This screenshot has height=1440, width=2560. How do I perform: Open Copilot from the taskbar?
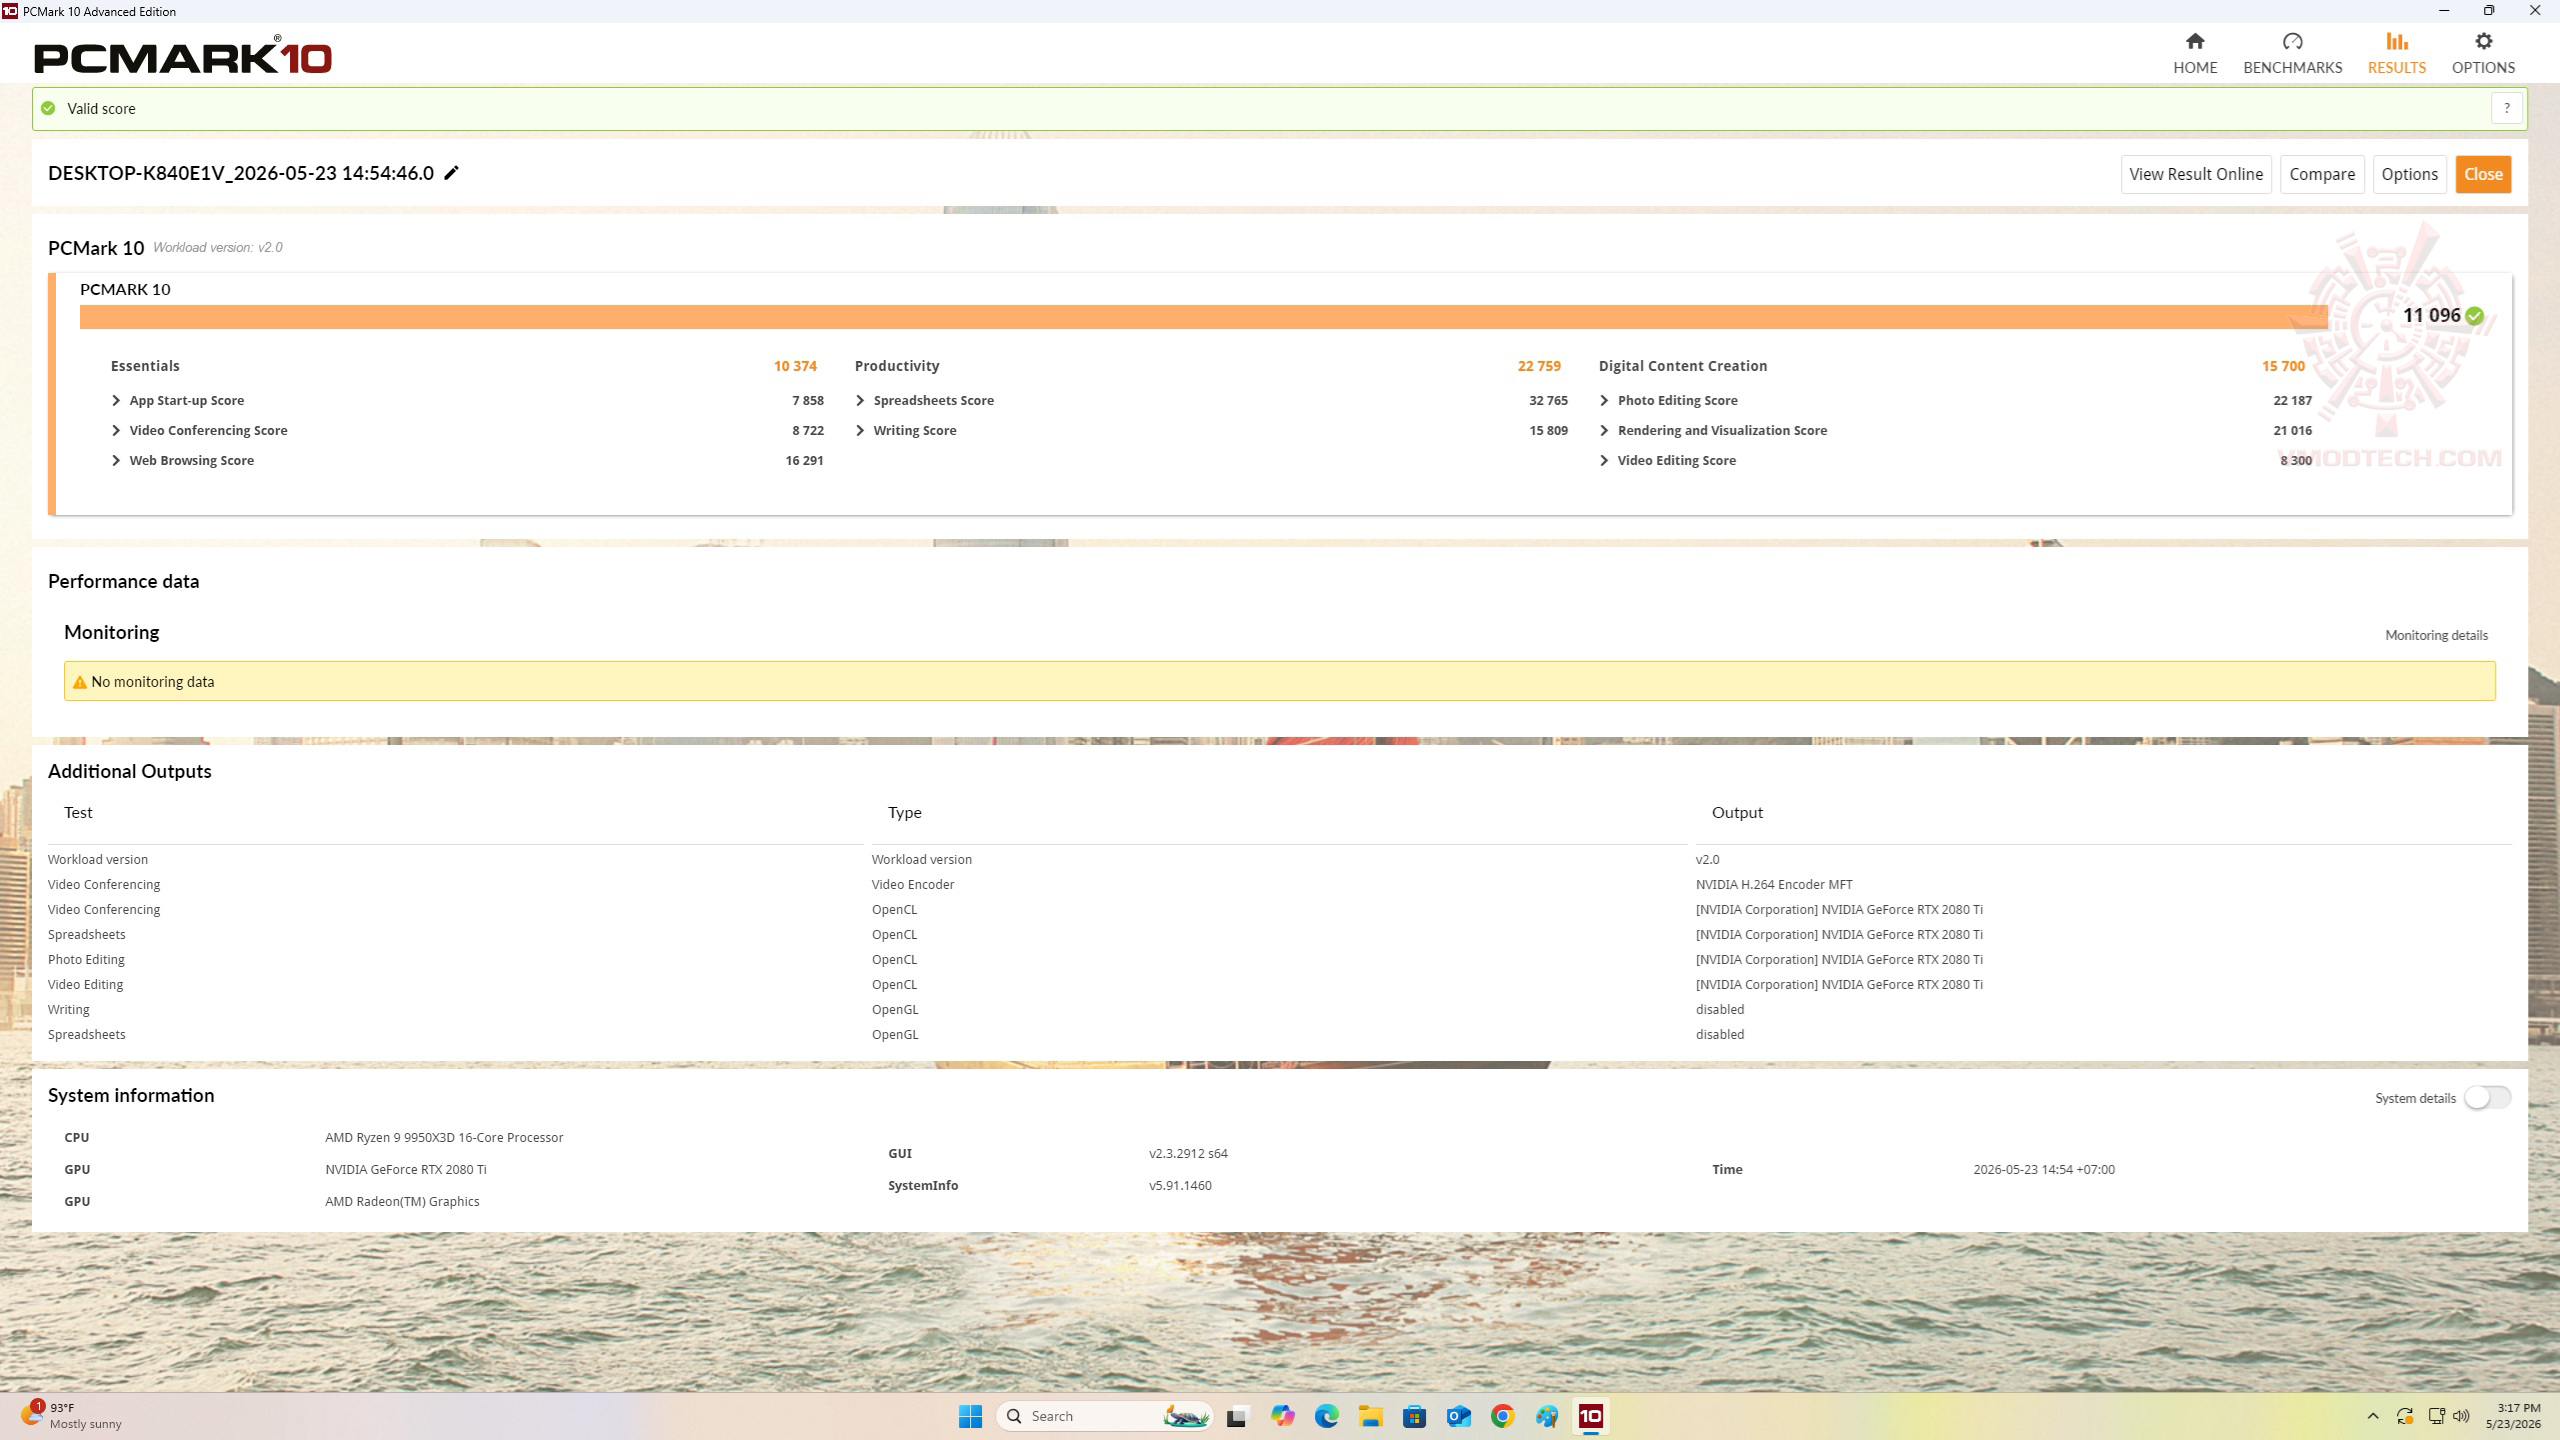[x=1282, y=1416]
